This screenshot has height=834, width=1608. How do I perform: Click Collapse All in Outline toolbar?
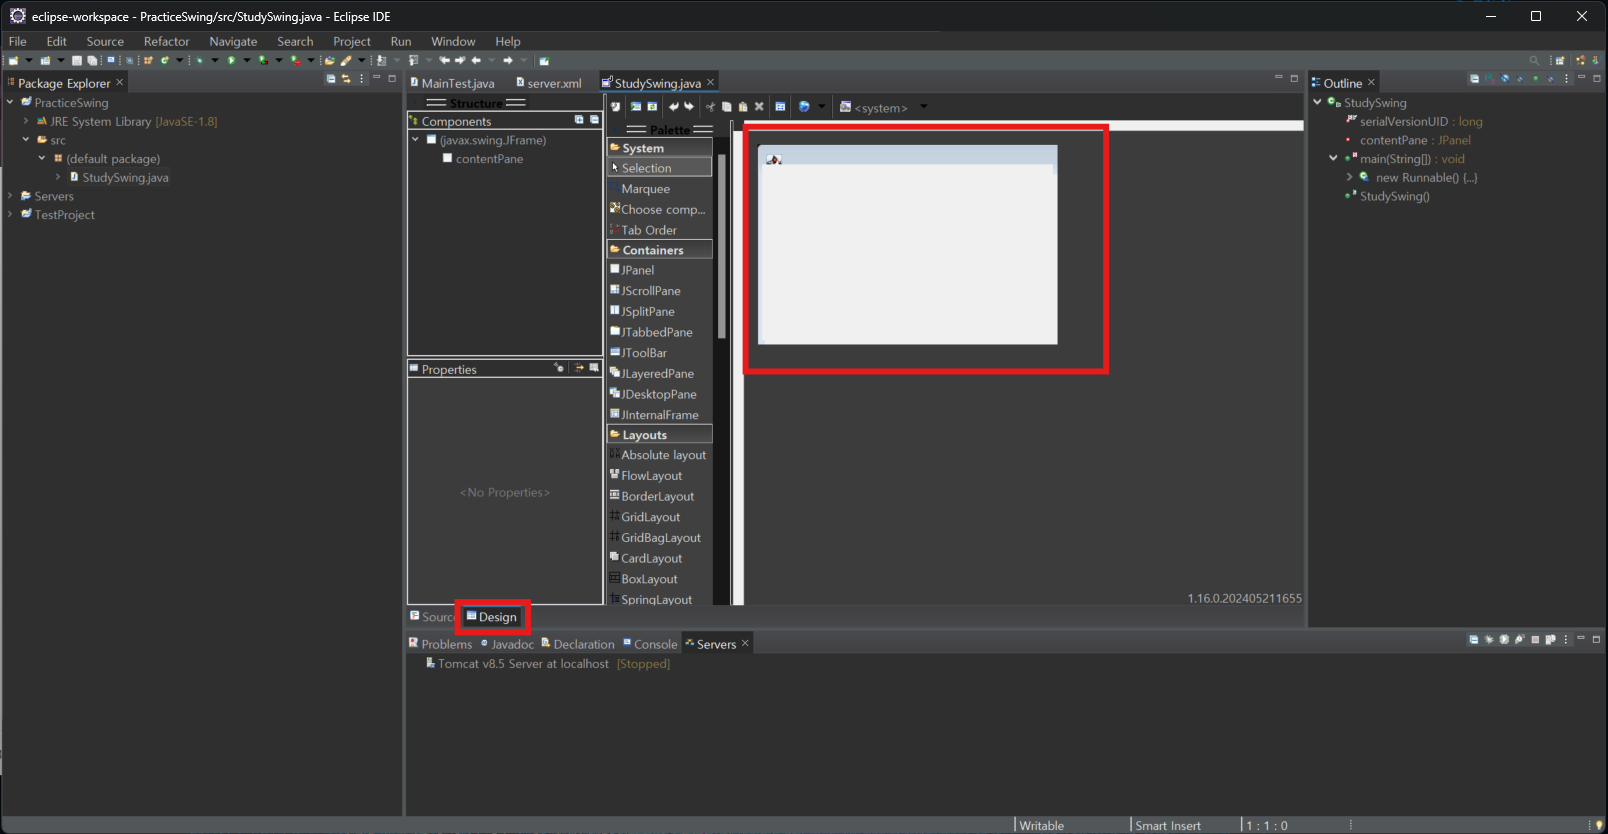(1474, 79)
